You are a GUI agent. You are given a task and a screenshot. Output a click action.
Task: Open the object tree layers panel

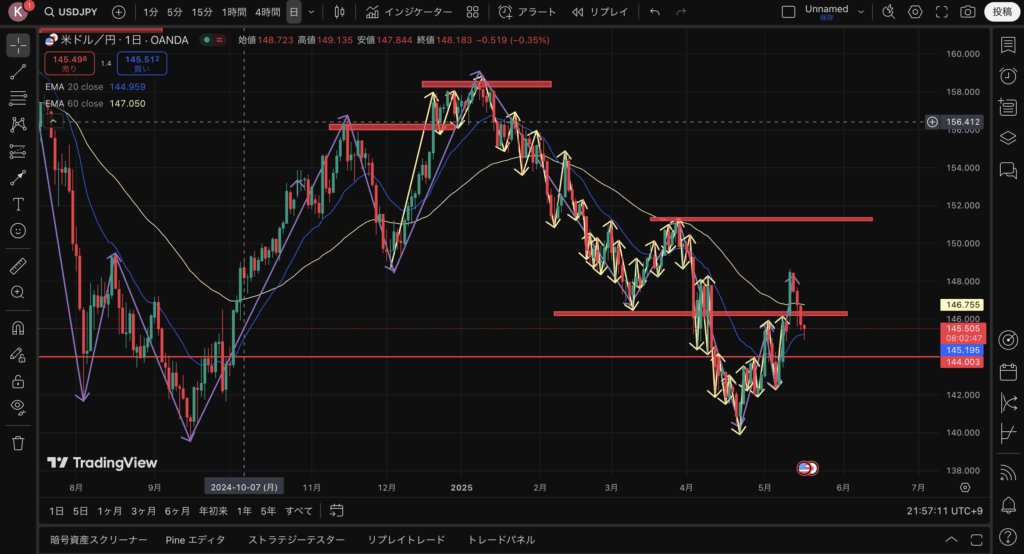click(1008, 138)
